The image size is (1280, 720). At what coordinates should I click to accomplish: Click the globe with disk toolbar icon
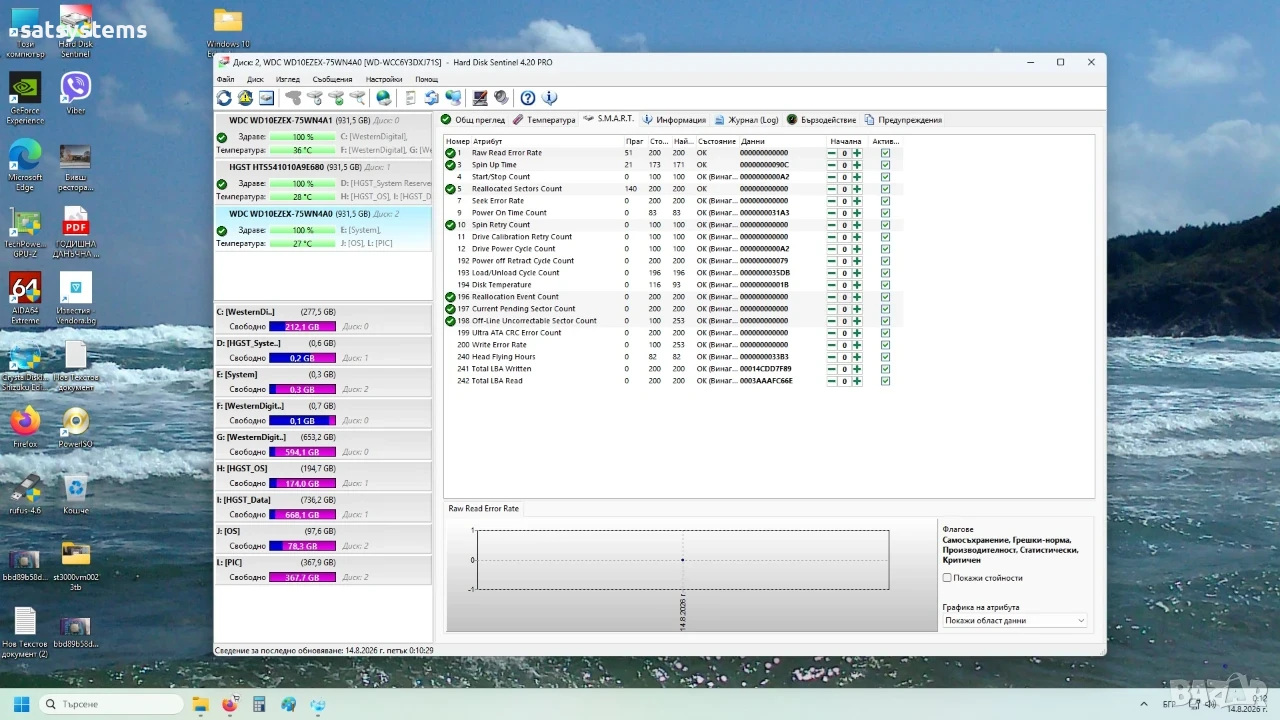click(384, 98)
